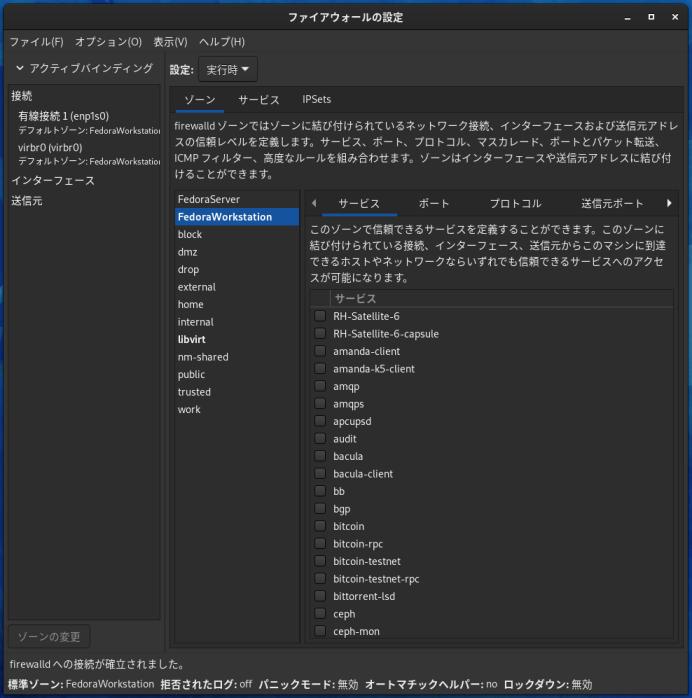Maximize the ファイアウォールの設定 window

(651, 17)
